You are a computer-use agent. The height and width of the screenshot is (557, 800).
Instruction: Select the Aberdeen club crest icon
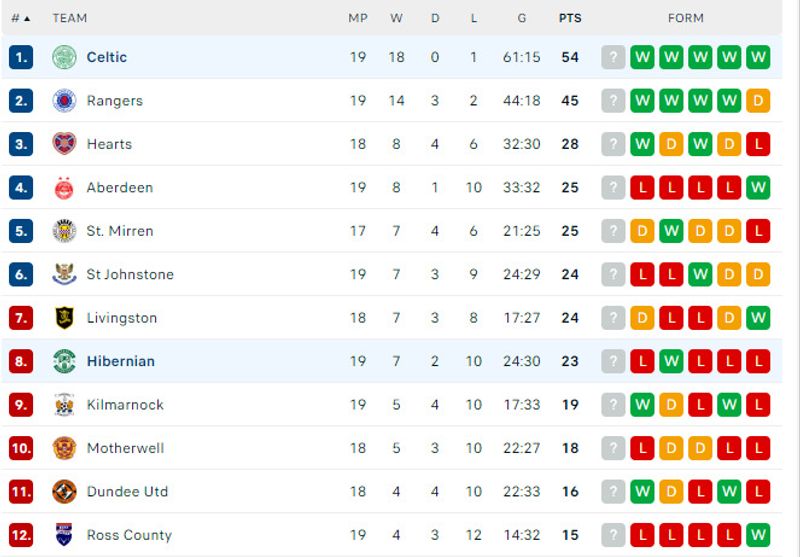(64, 188)
